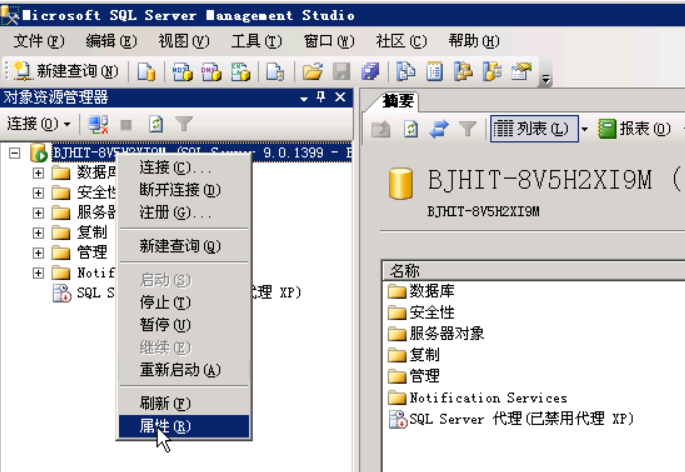Image resolution: width=685 pixels, height=472 pixels.
Task: Choose 暂停(U) in the context menu
Action: (184, 325)
